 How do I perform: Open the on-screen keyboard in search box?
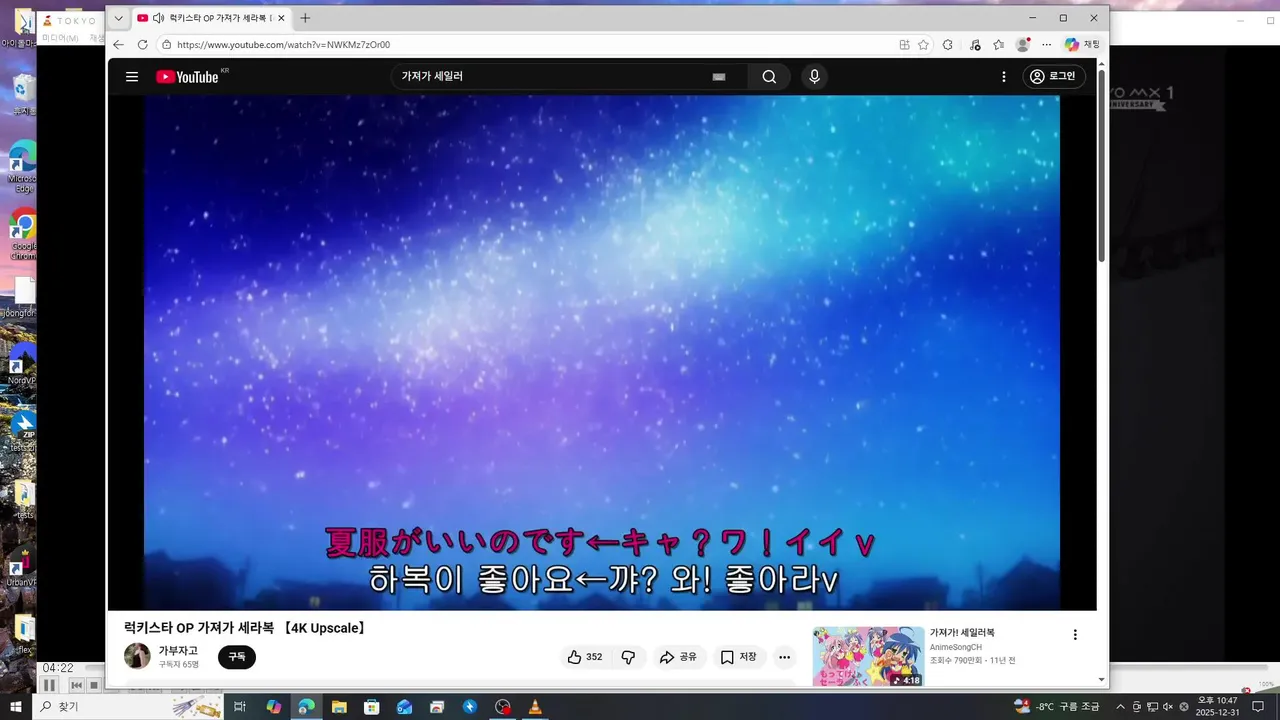click(x=718, y=77)
